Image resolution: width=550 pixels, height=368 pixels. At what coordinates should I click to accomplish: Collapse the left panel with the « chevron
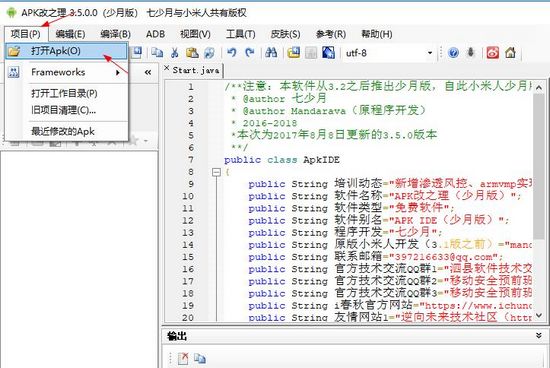(148, 73)
